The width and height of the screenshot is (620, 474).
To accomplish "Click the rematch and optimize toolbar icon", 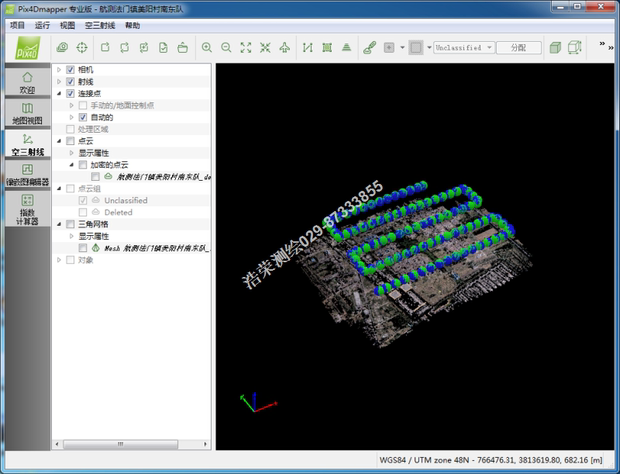I will click(x=144, y=48).
